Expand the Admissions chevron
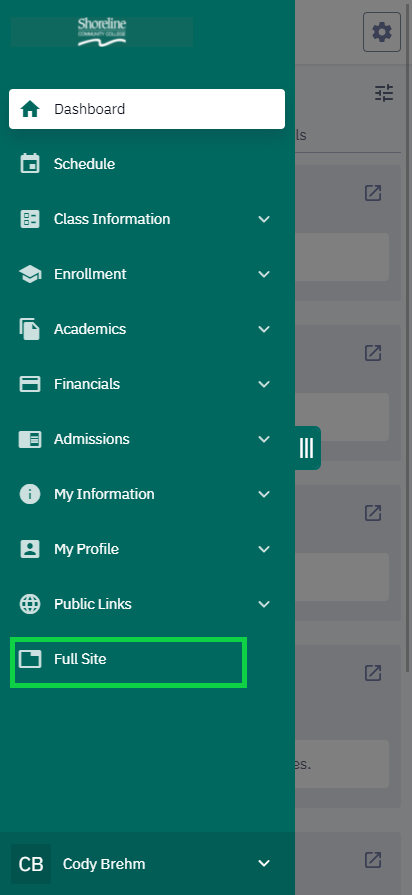This screenshot has width=412, height=895. [264, 439]
